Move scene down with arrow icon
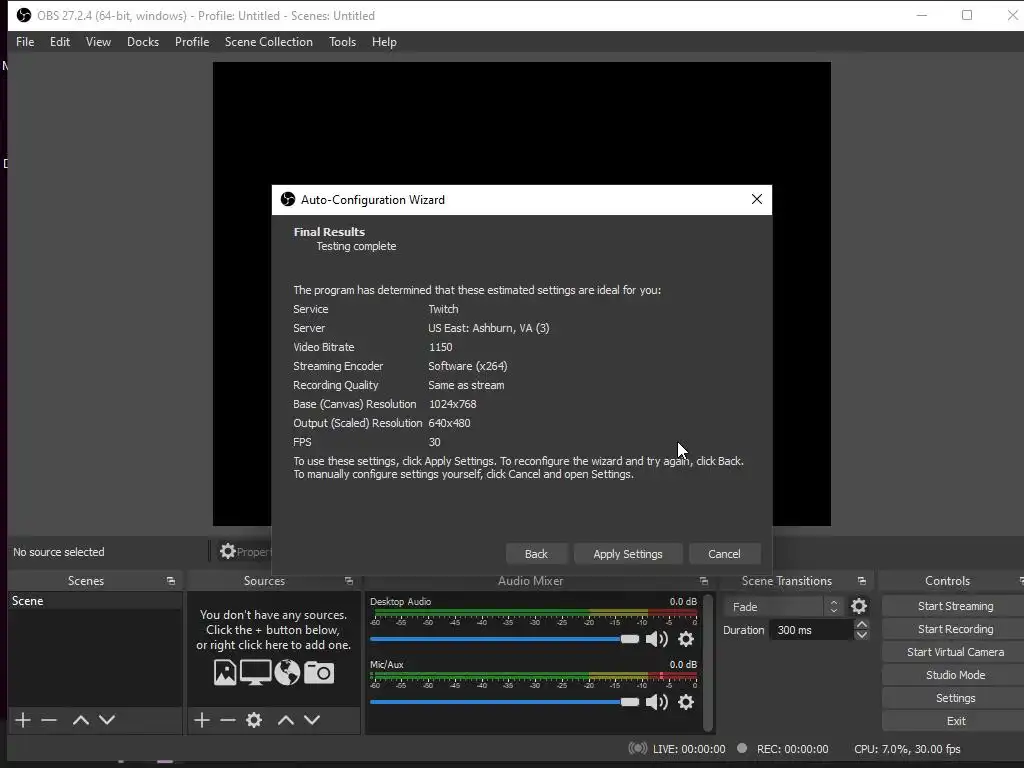 click(x=107, y=720)
